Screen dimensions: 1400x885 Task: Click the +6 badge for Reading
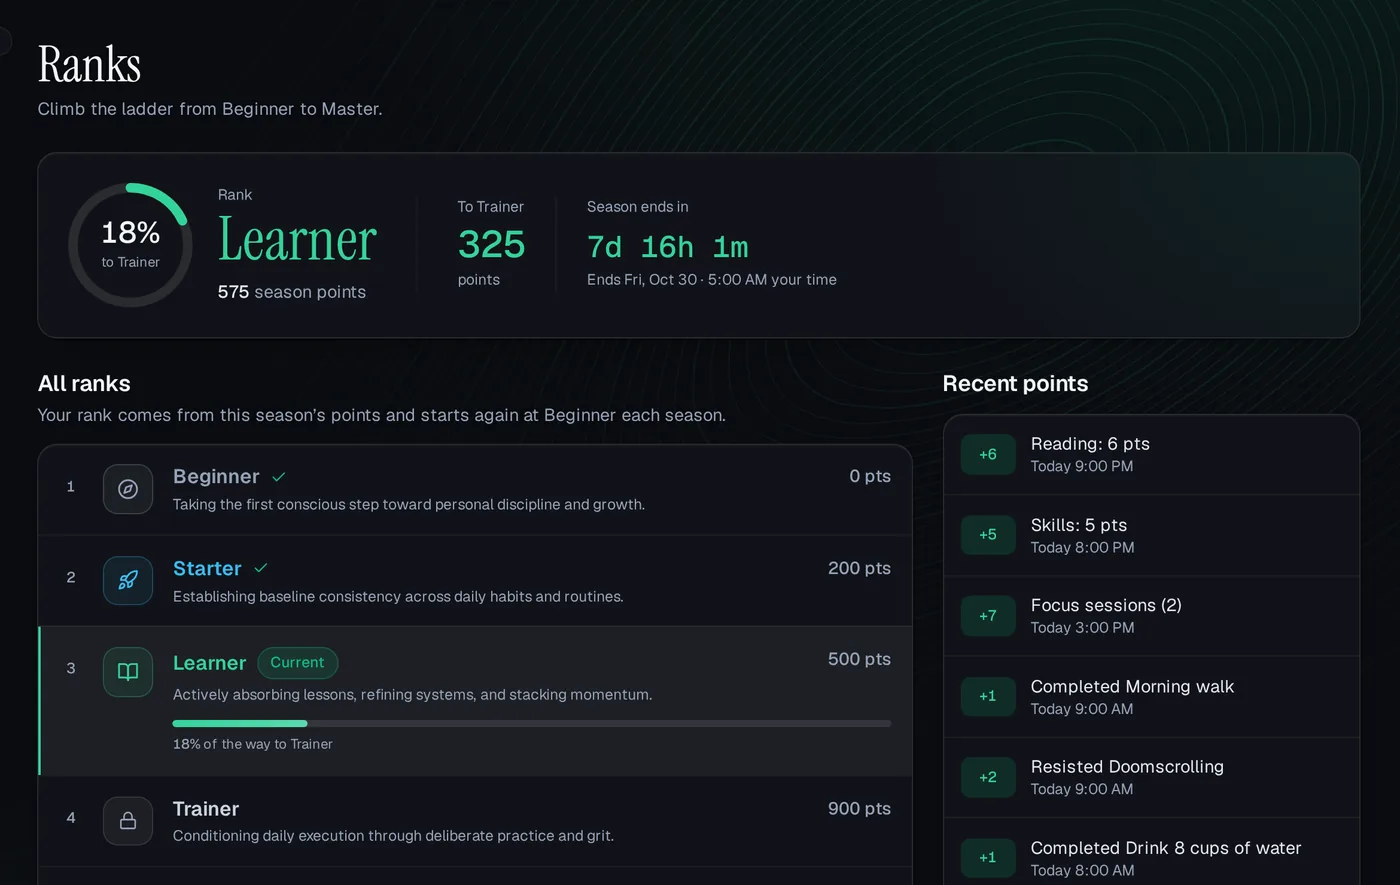pyautogui.click(x=988, y=454)
